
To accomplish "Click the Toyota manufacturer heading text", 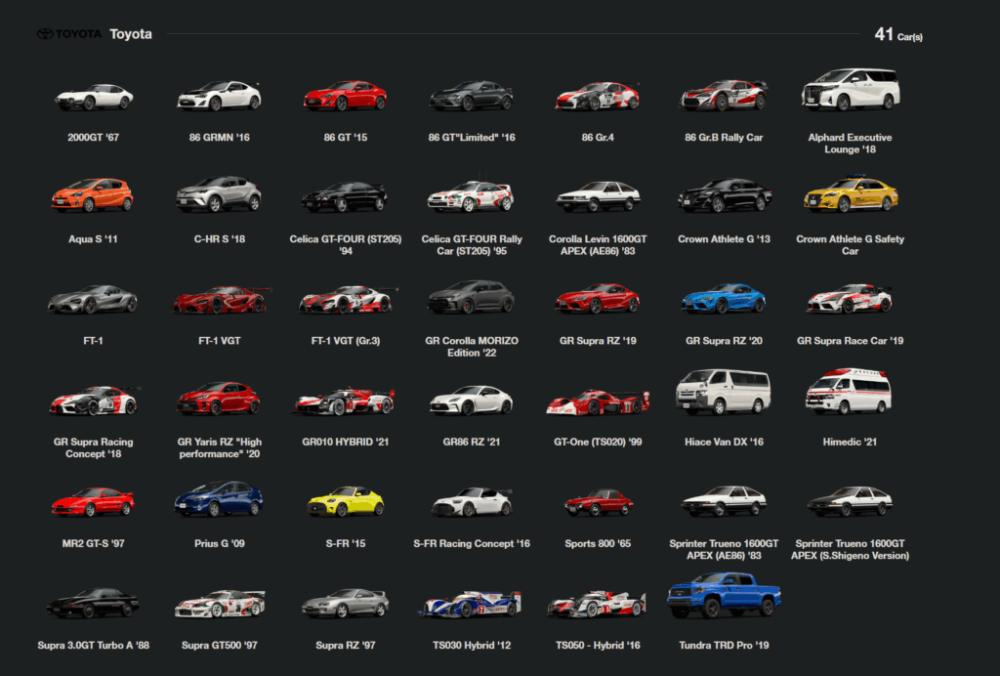I will [x=131, y=34].
